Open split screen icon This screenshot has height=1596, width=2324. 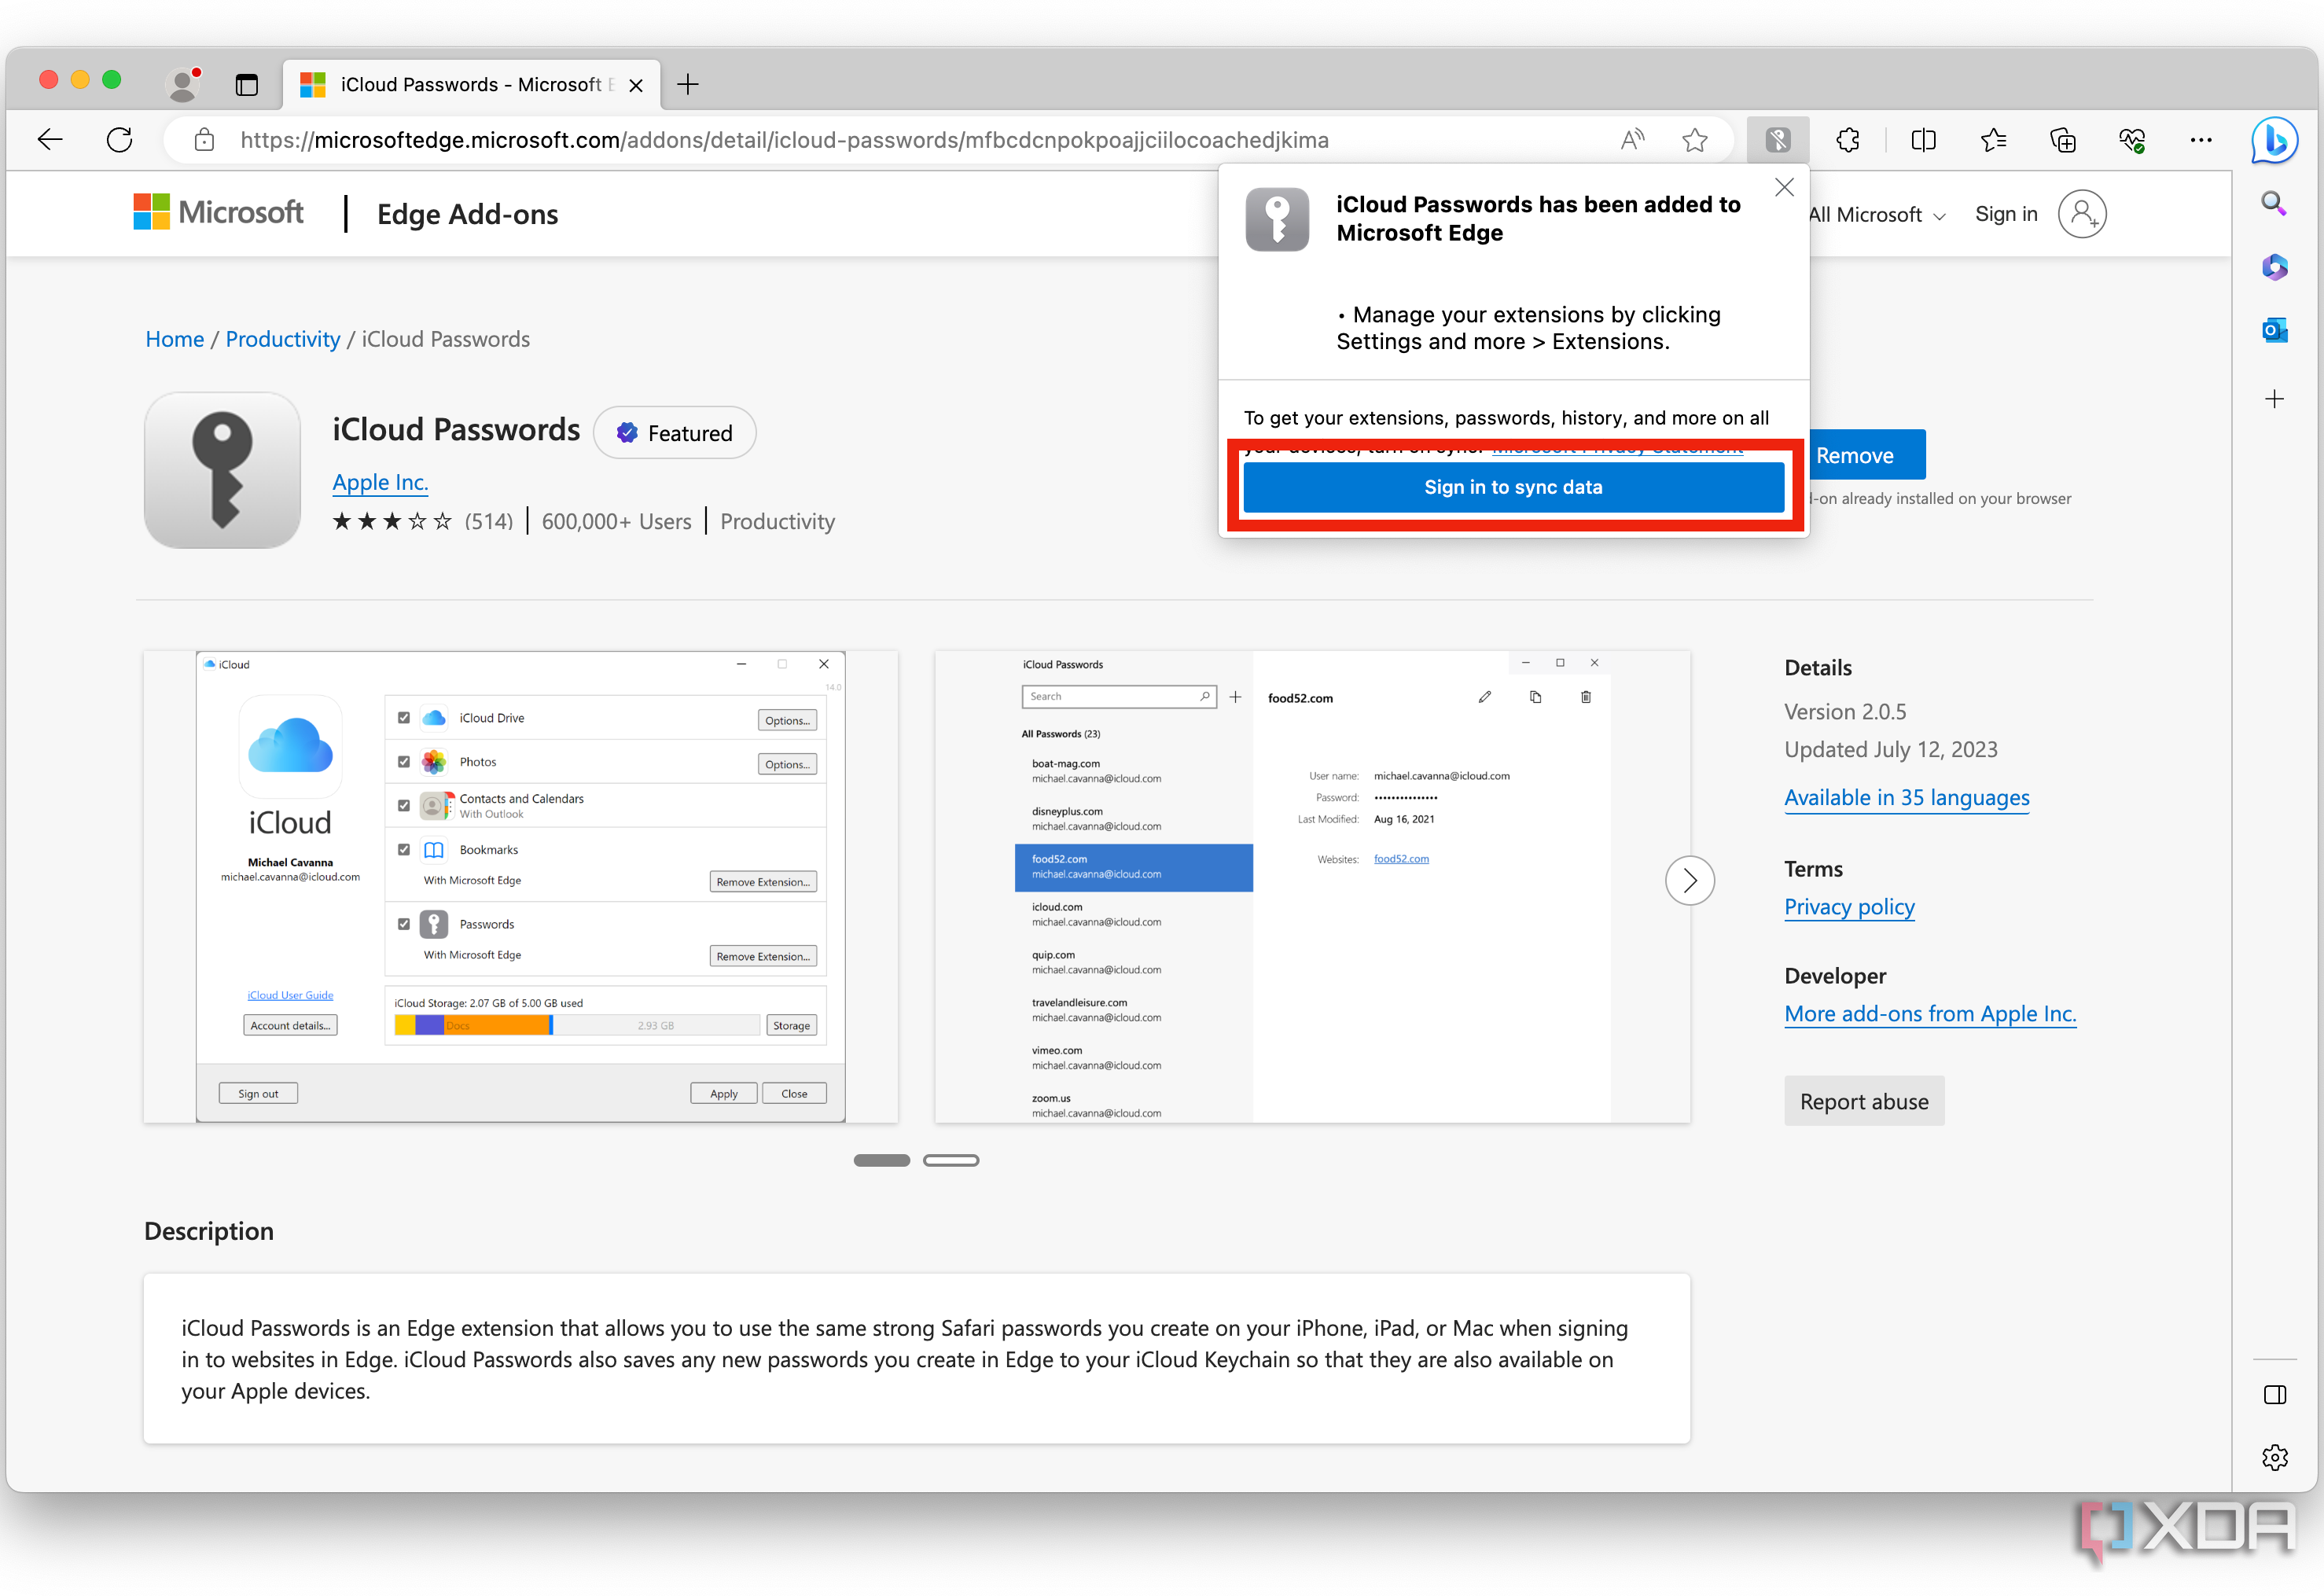pos(1923,140)
